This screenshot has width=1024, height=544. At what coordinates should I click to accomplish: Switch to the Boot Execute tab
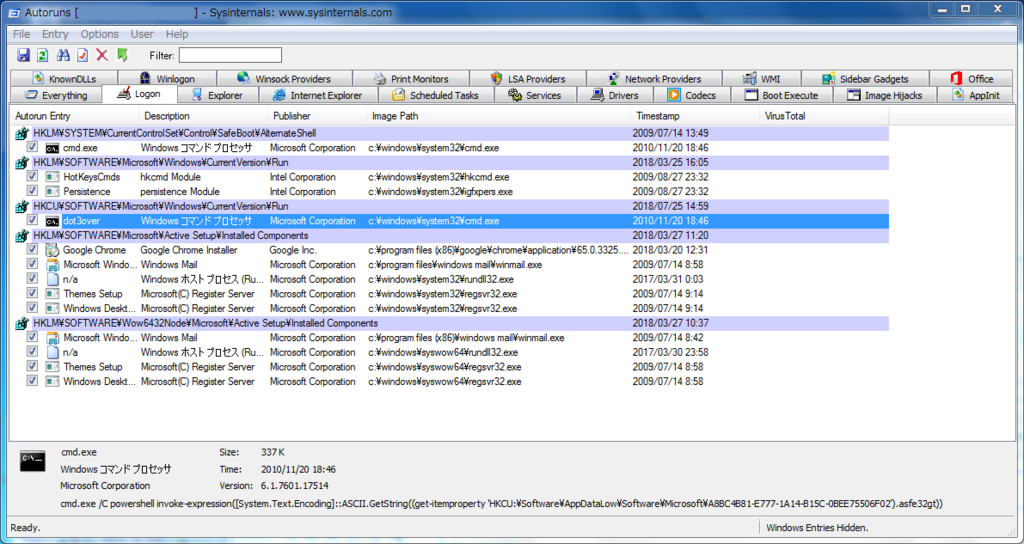click(x=782, y=95)
